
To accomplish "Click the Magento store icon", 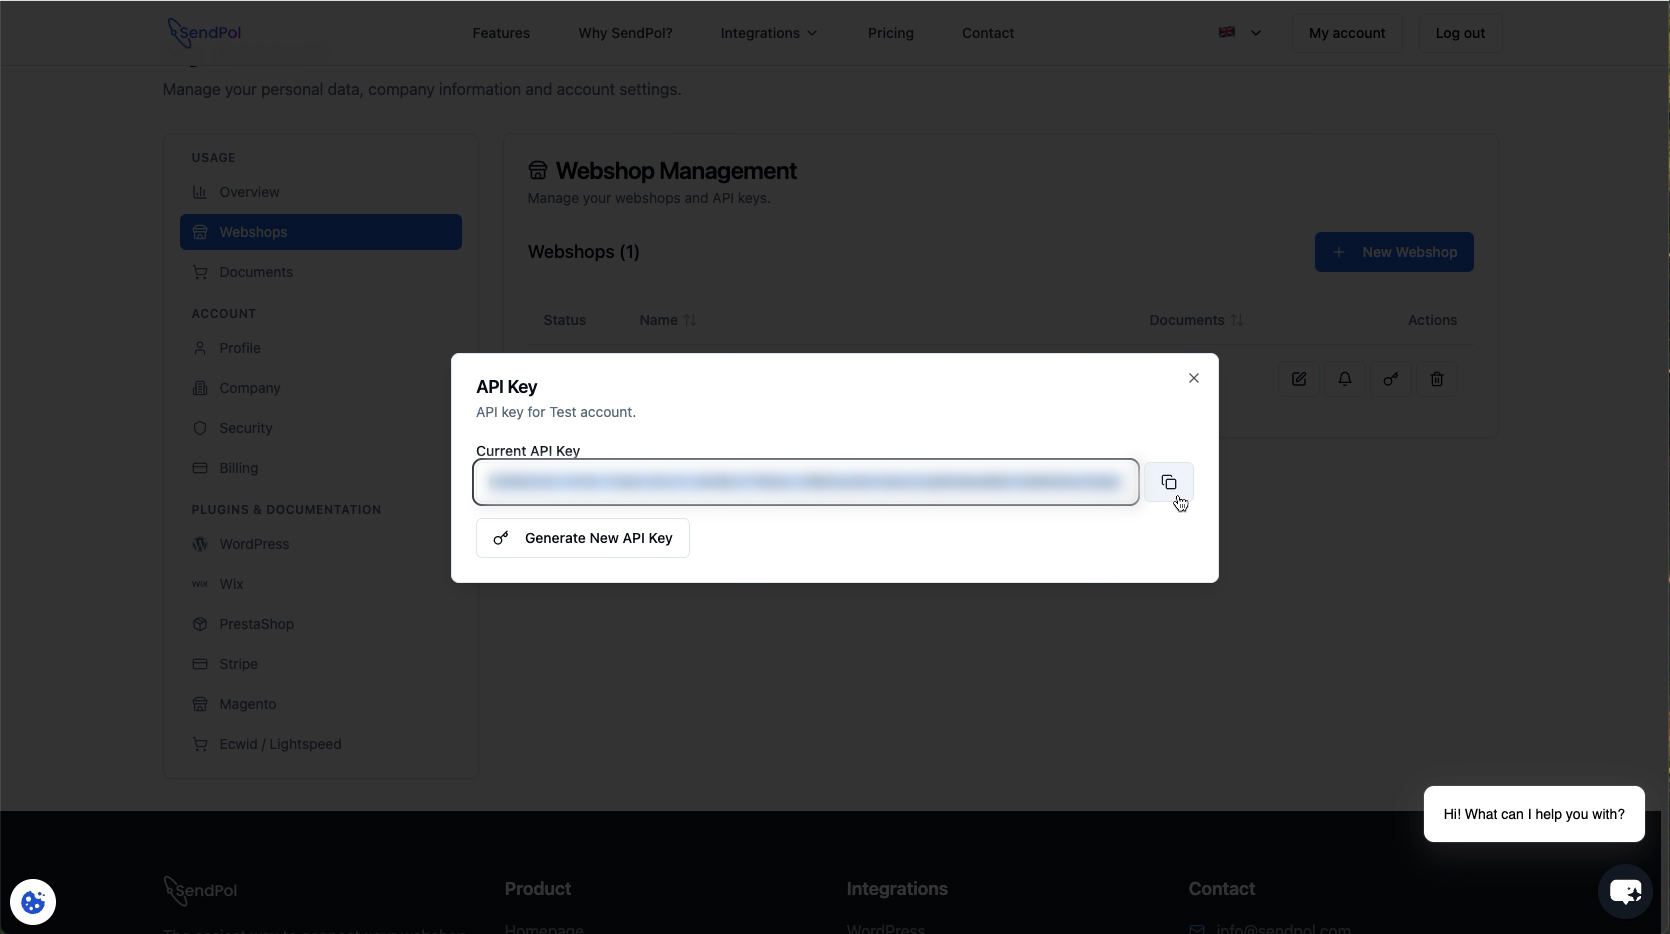I will click(x=200, y=704).
